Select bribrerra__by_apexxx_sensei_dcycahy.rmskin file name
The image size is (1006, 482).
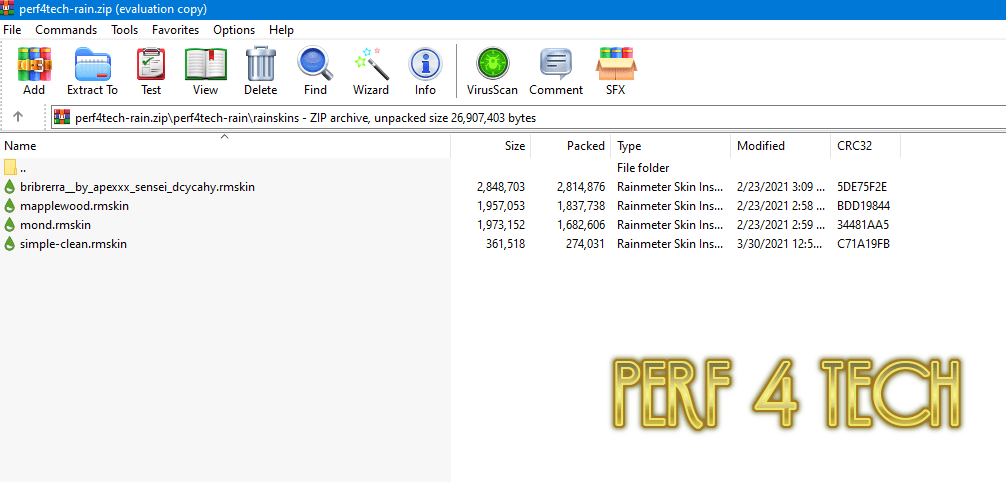(137, 187)
